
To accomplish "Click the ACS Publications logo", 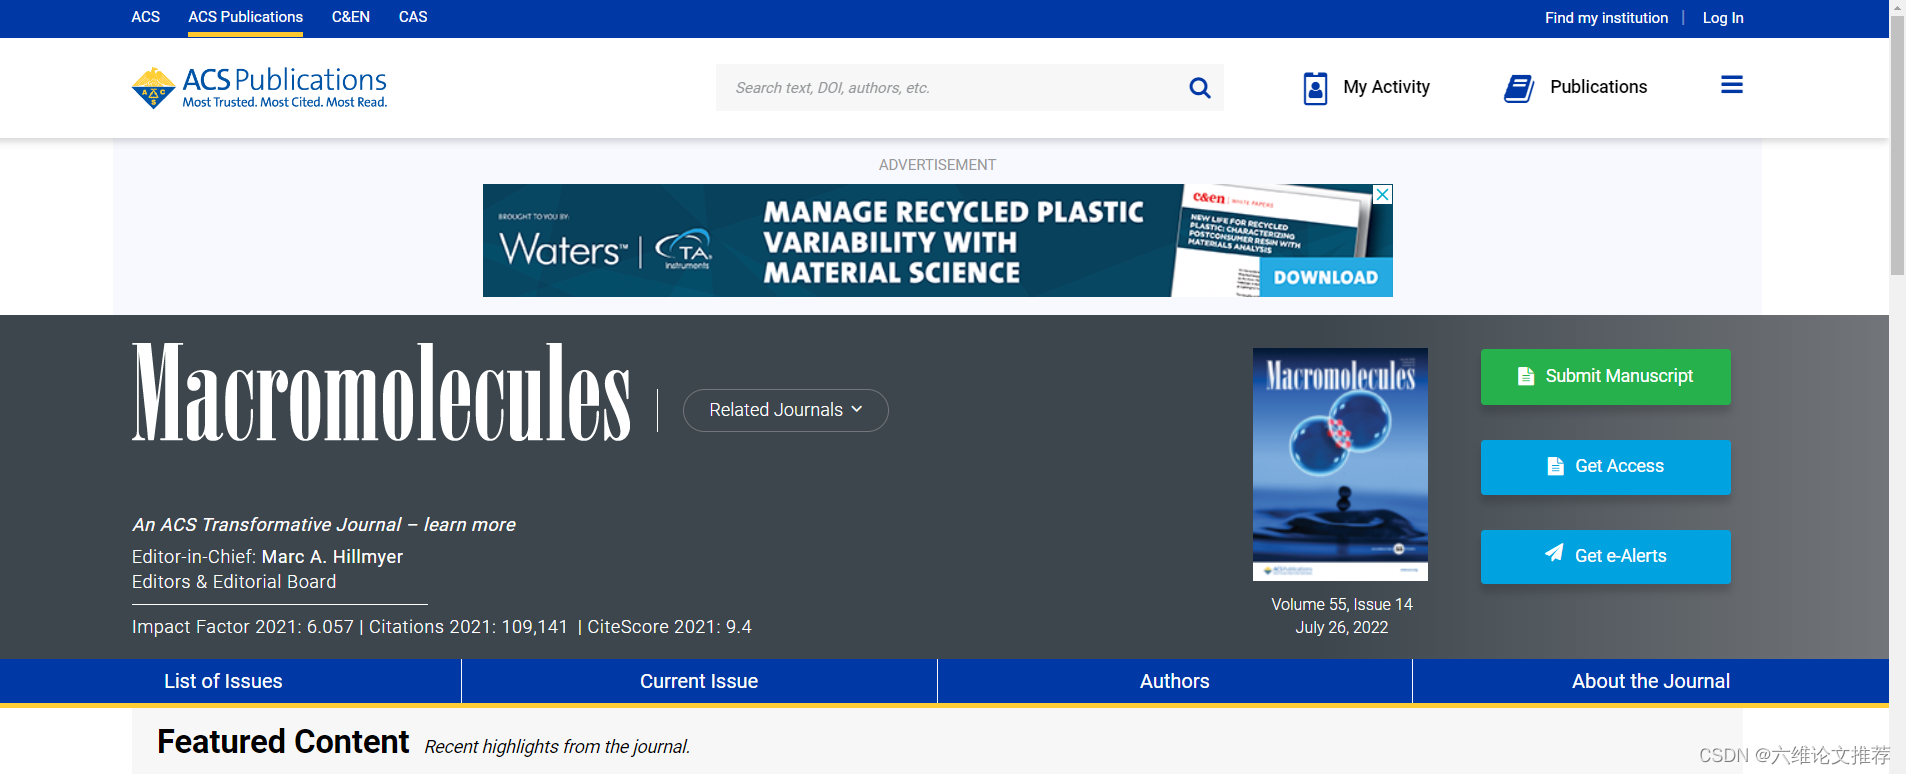I will tap(259, 88).
